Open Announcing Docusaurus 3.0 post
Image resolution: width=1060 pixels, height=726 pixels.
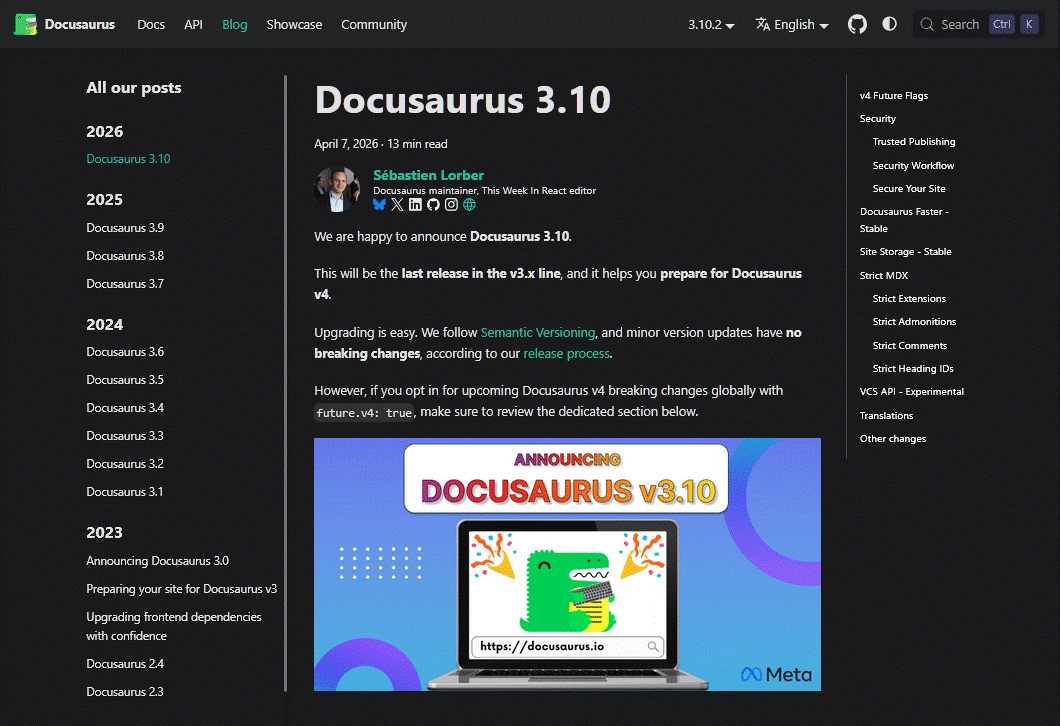pos(158,561)
